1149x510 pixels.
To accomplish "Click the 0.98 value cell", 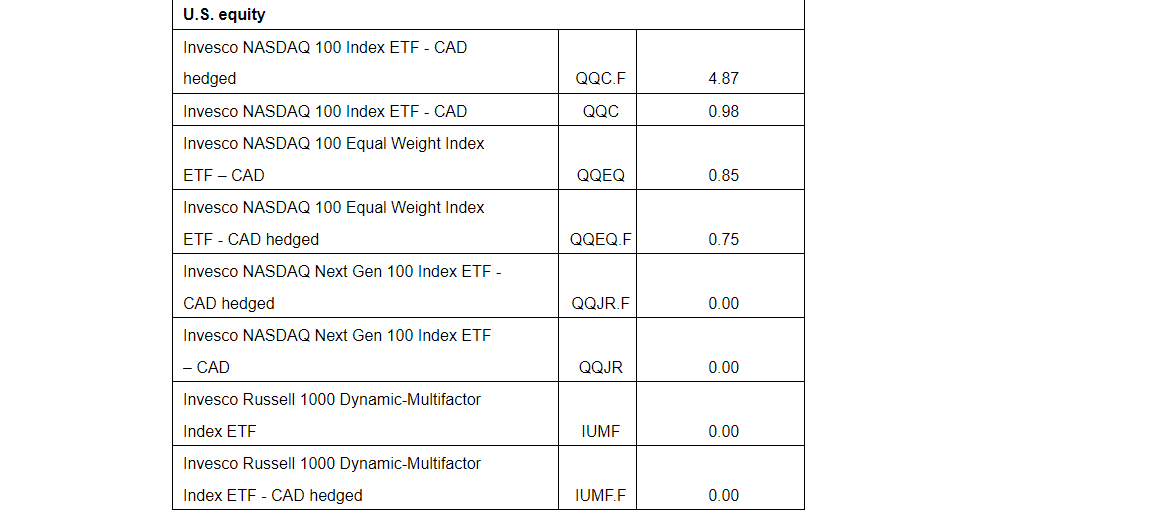I will [723, 111].
